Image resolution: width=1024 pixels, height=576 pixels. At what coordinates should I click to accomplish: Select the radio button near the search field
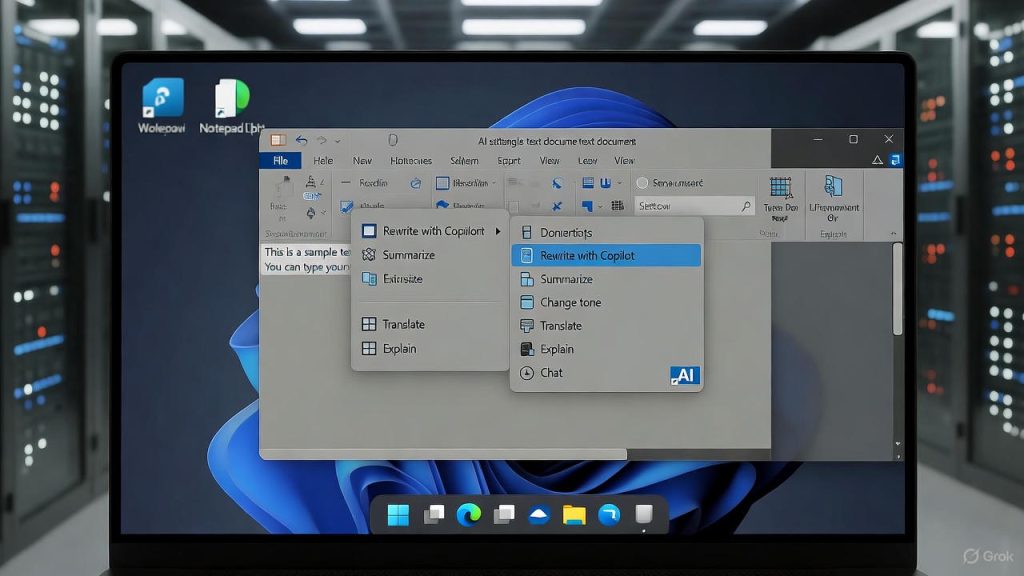[x=642, y=182]
